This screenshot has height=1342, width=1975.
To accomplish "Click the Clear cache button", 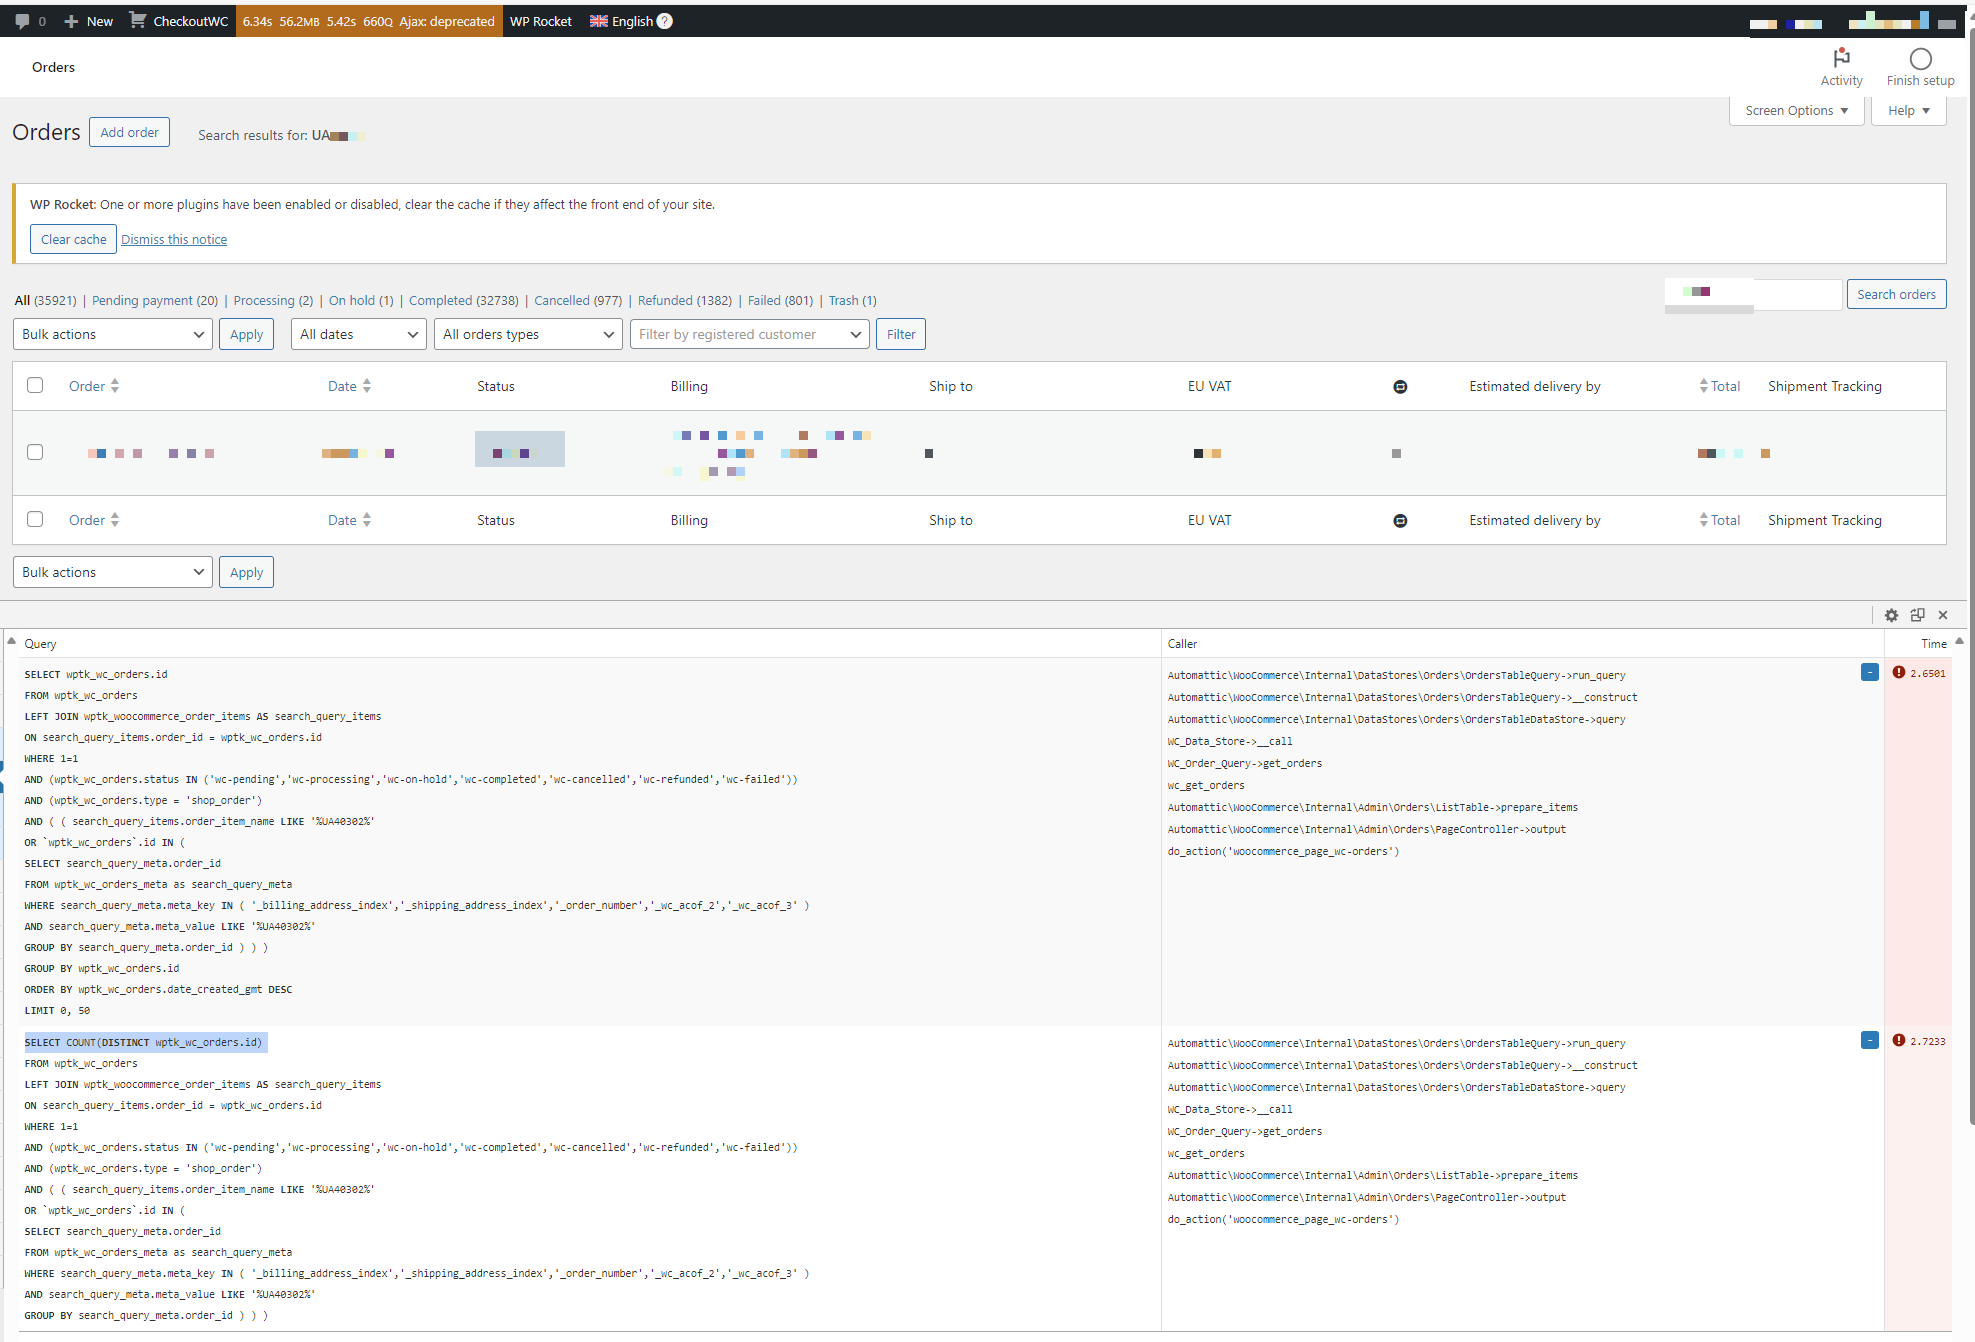I will pos(73,239).
